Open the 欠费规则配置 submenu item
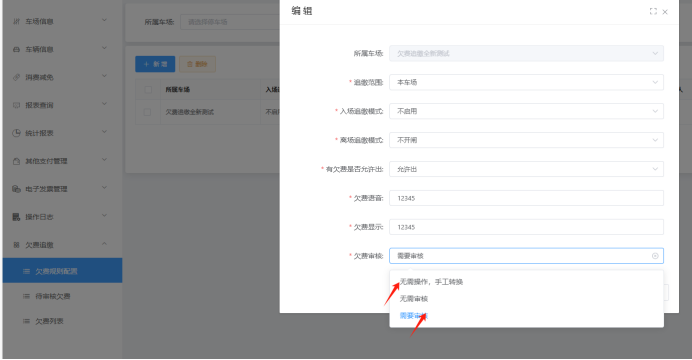Image resolution: width=692 pixels, height=360 pixels. coord(62,271)
